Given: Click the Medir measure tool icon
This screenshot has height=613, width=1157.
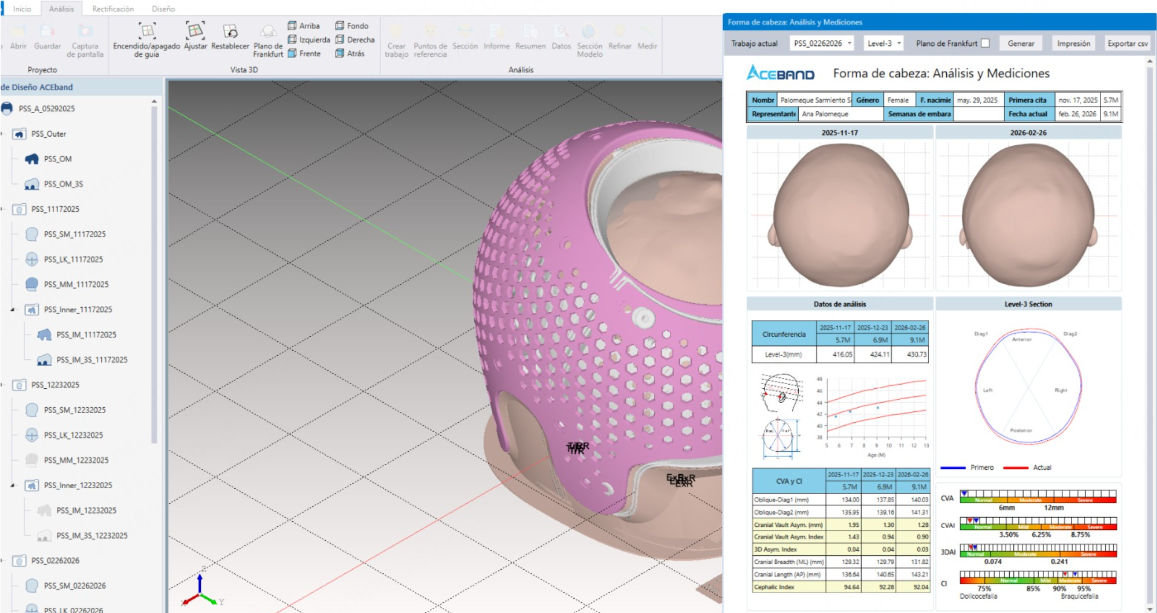Looking at the screenshot, I should pos(647,32).
